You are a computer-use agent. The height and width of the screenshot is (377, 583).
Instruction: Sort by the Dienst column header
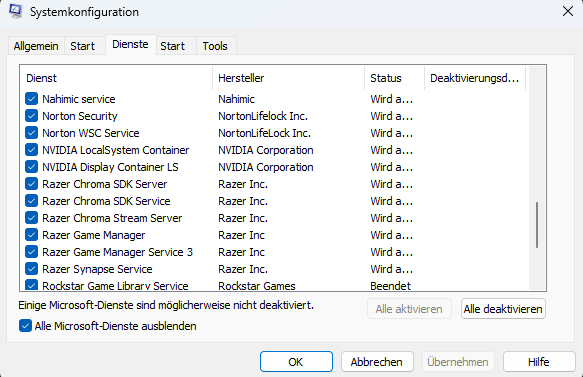[116, 78]
